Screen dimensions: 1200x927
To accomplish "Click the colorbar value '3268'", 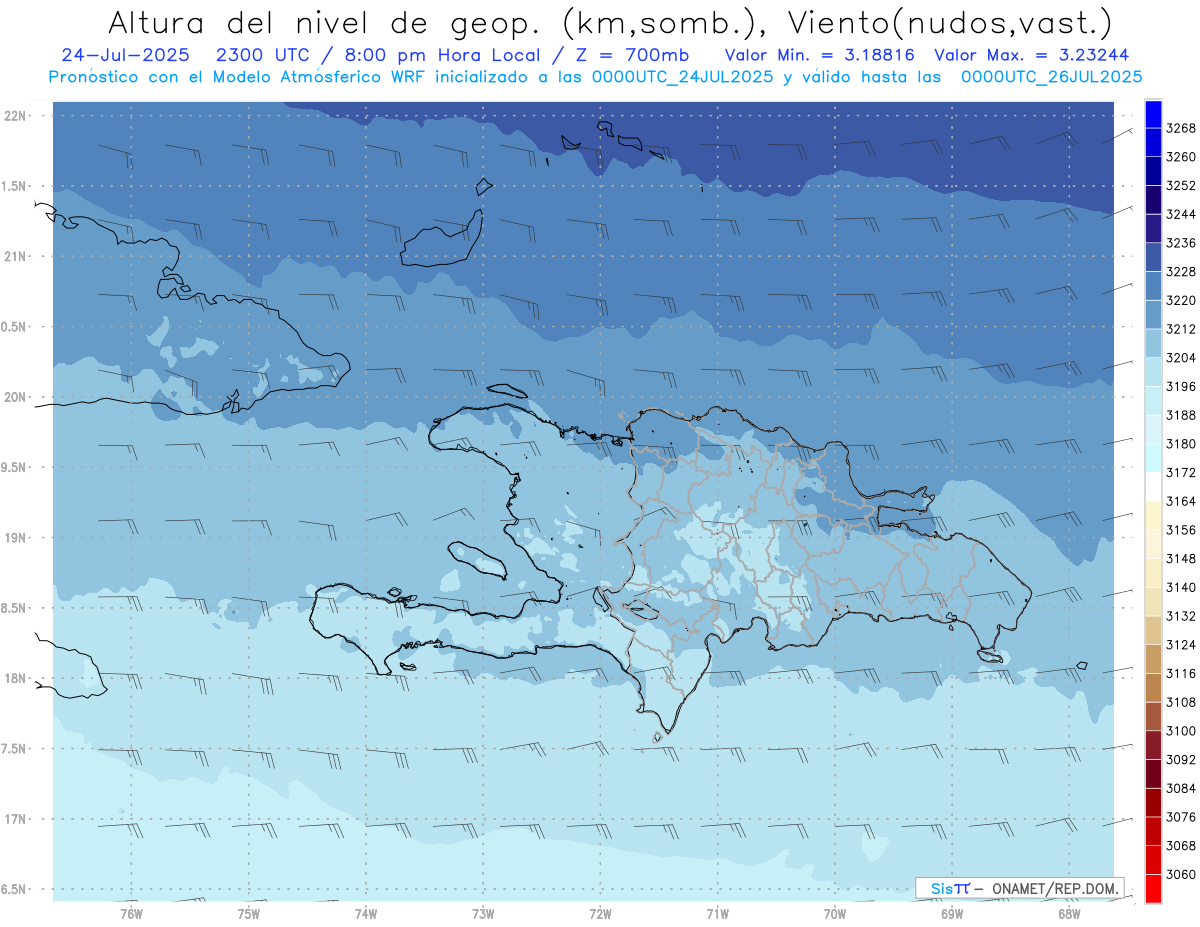I will click(x=1181, y=128).
